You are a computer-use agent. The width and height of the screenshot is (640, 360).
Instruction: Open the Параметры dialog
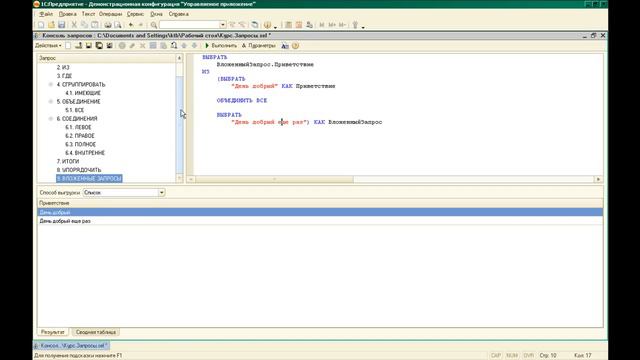click(259, 46)
